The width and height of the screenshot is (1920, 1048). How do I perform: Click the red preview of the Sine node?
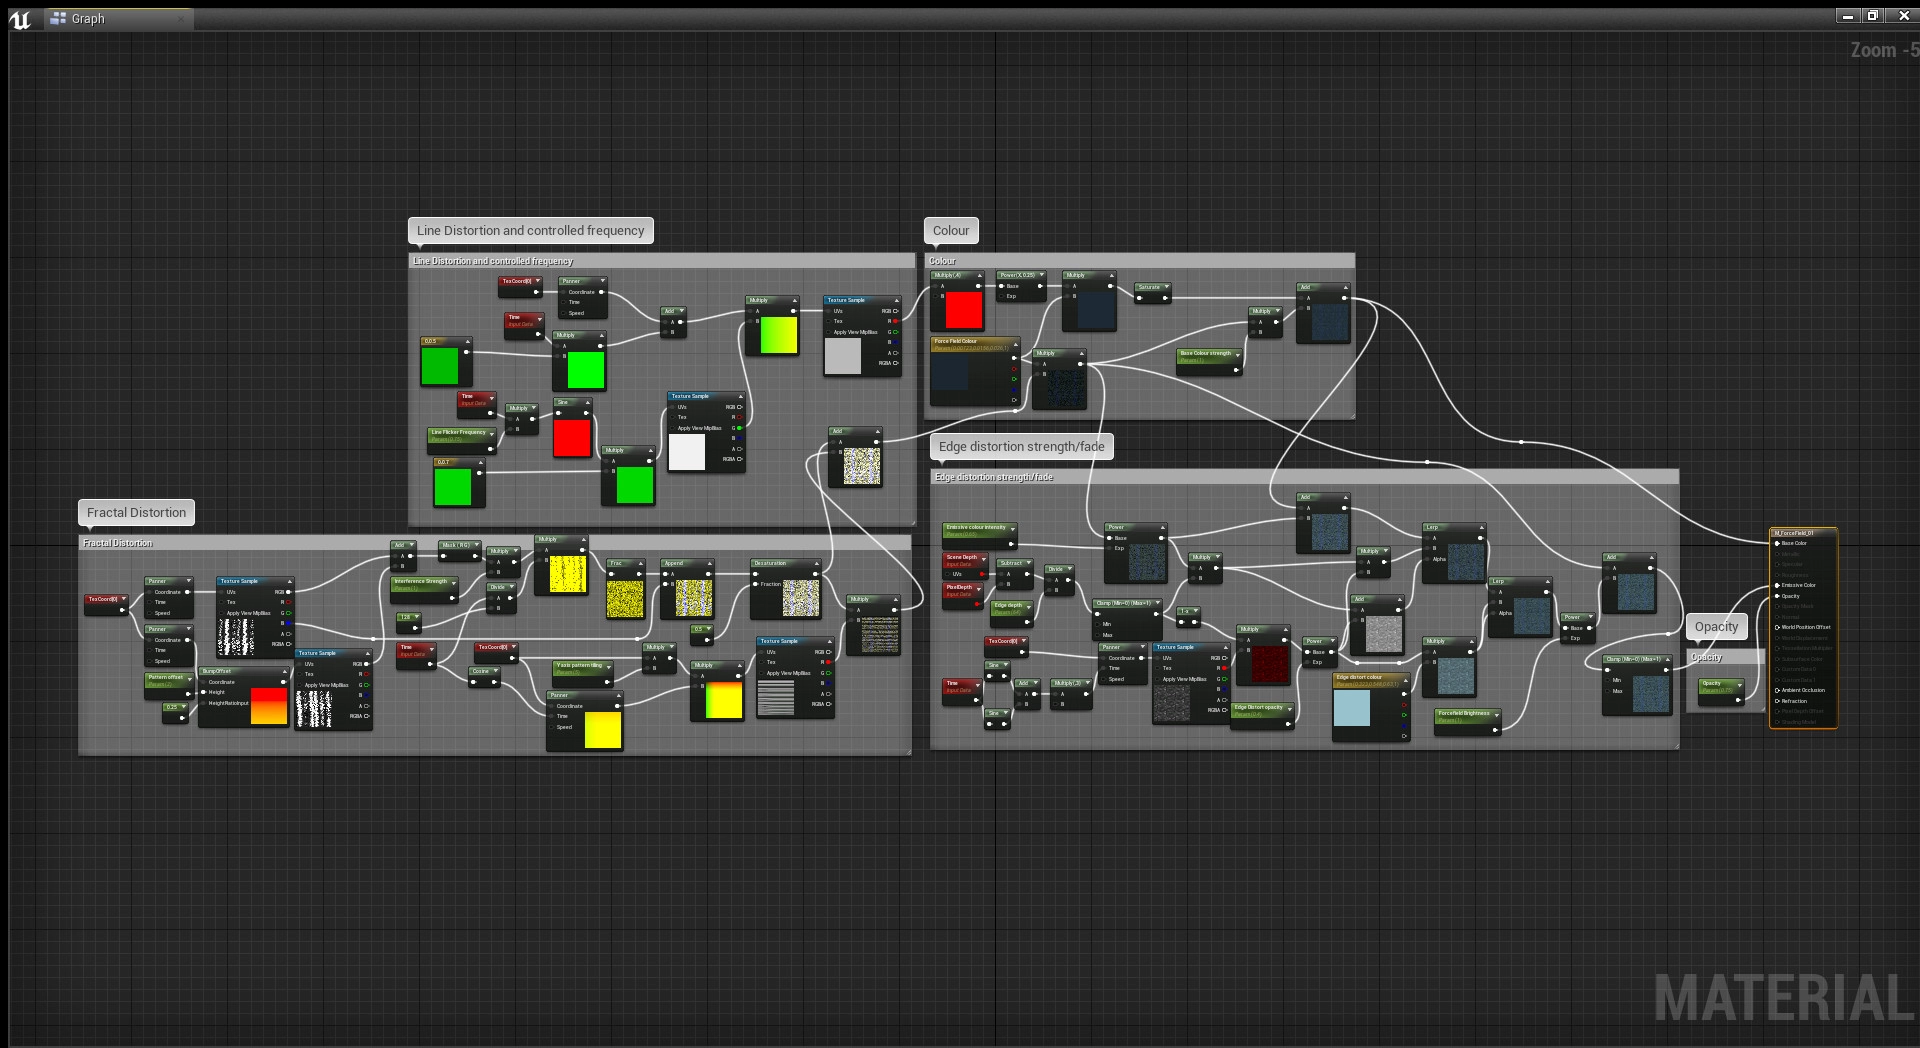click(572, 438)
